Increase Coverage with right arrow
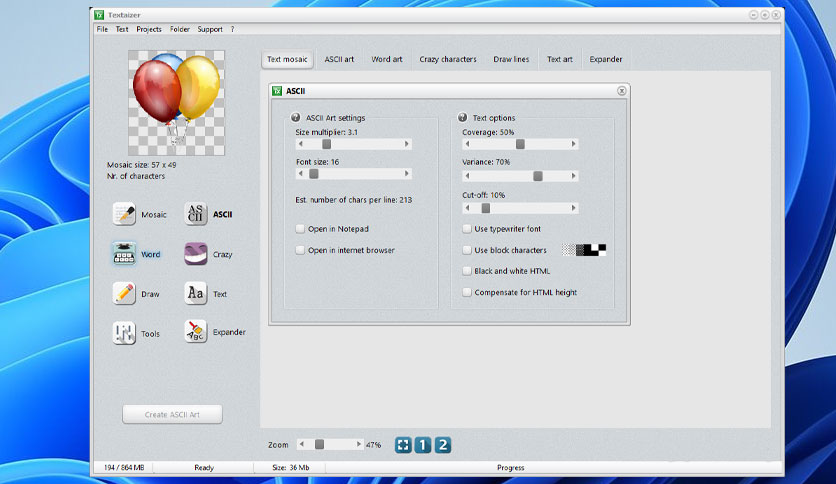 click(x=573, y=144)
